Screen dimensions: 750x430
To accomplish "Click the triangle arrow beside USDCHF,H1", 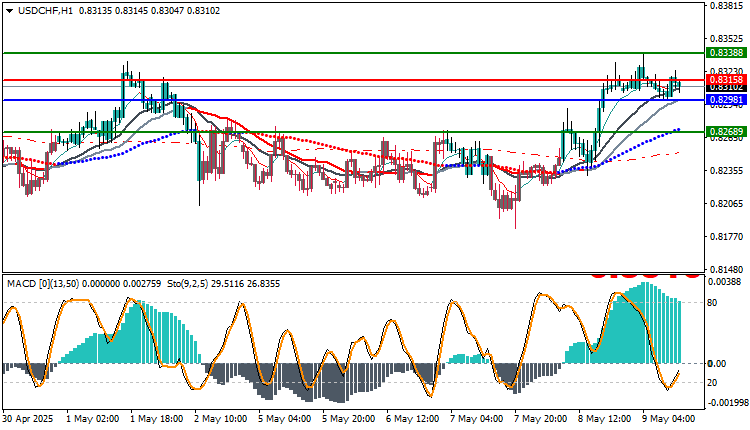I will pyautogui.click(x=10, y=11).
